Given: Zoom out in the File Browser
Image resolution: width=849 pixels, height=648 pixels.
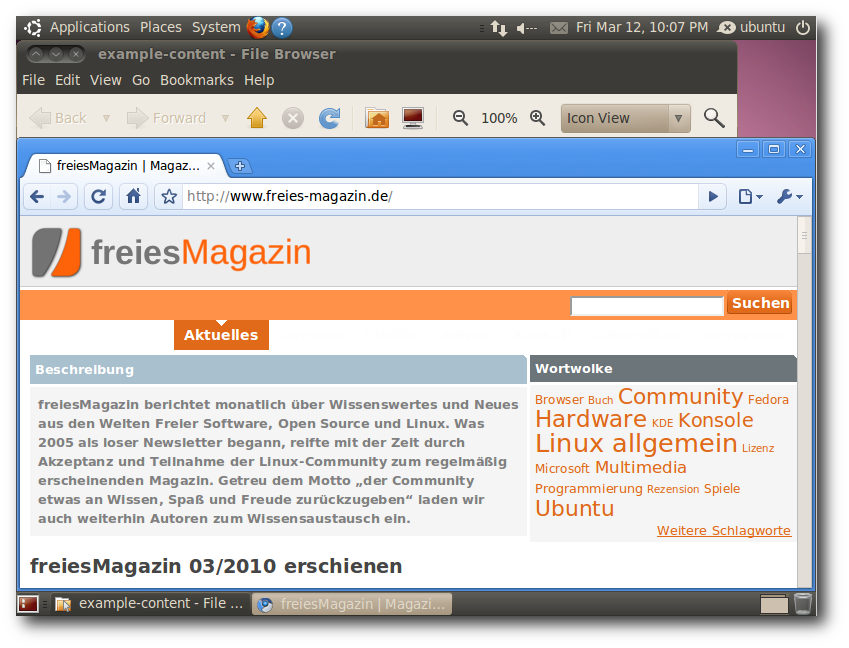Looking at the screenshot, I should (x=460, y=117).
